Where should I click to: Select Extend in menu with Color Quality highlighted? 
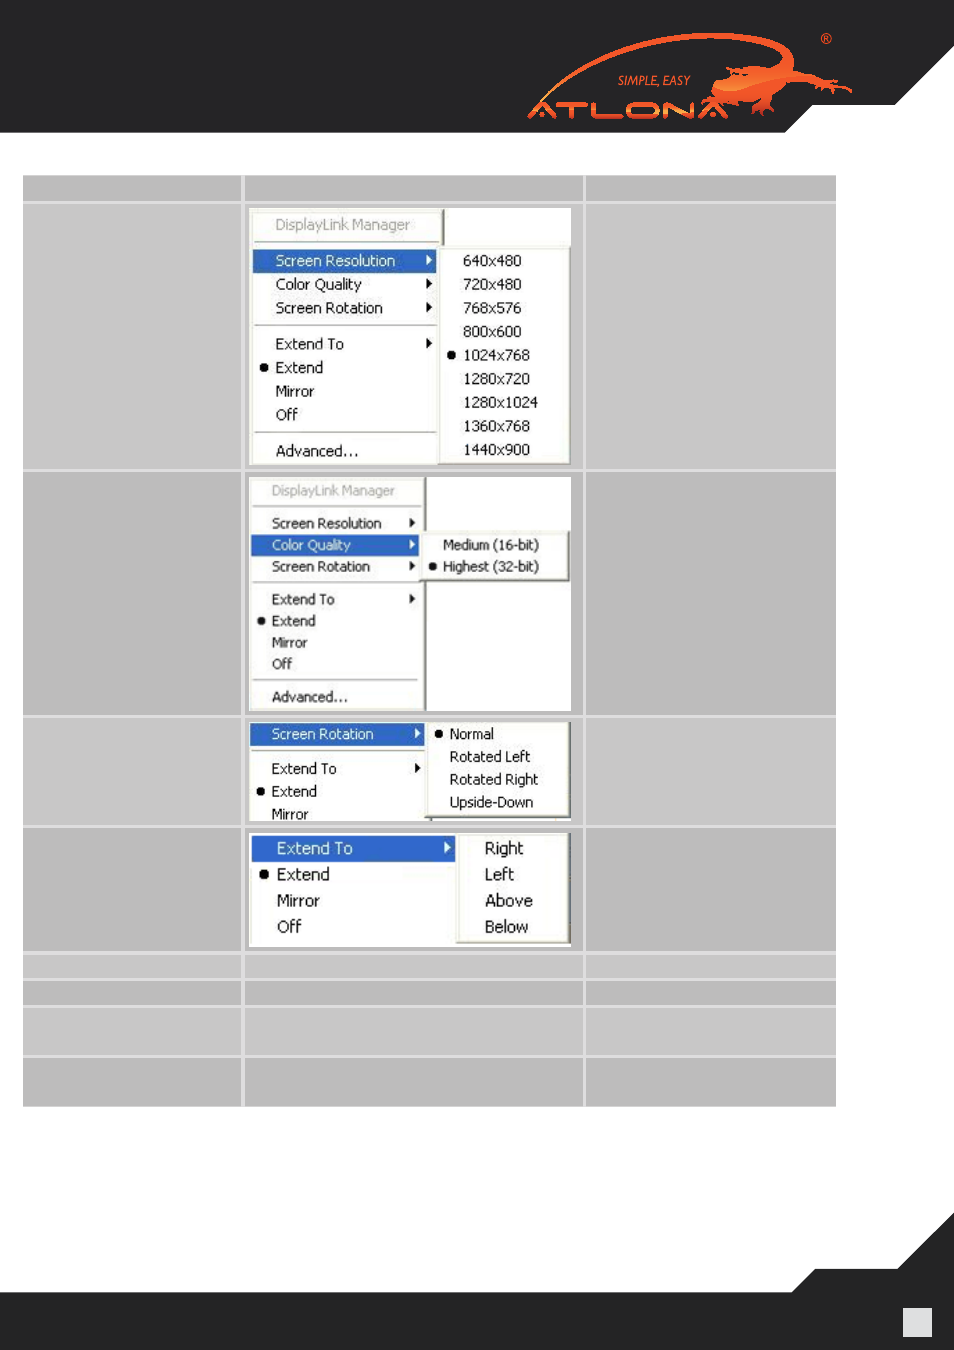(x=293, y=621)
